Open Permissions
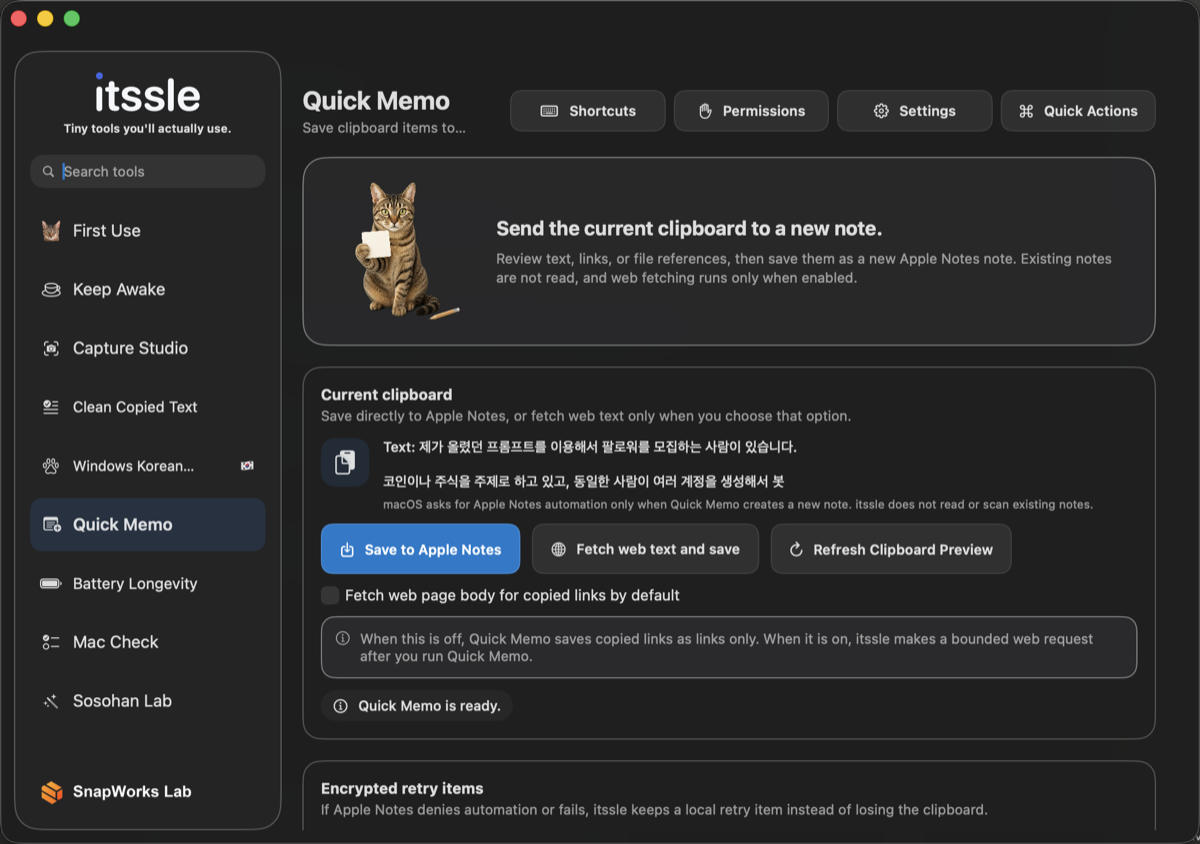1200x844 pixels. 751,111
